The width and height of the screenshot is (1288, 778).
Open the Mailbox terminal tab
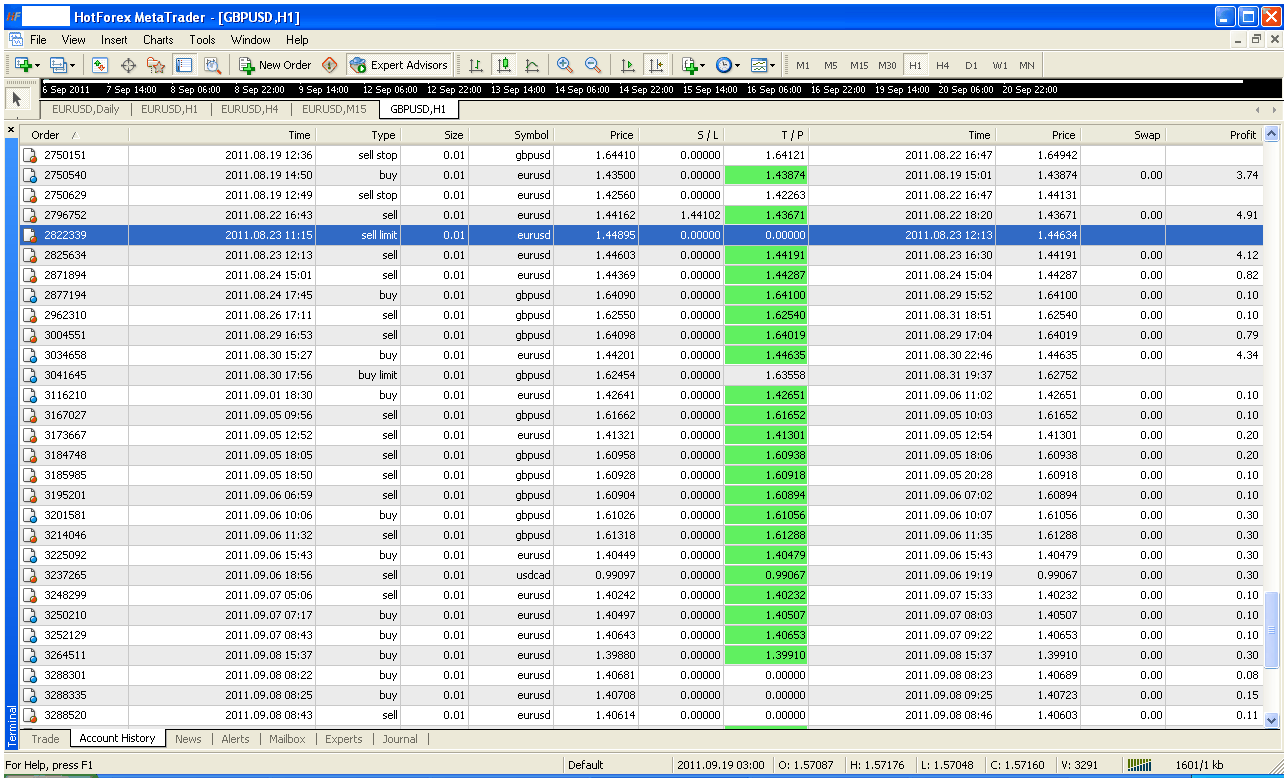tap(286, 739)
